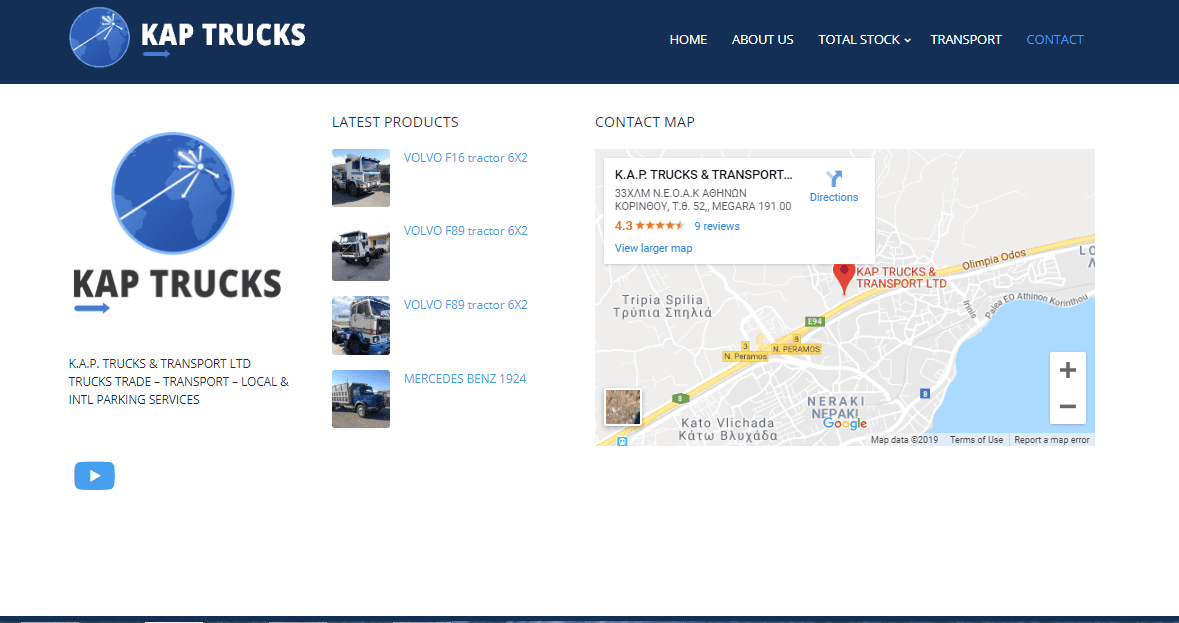Screen dimensions: 1179x623
Task: Click the Map data ©2019 text
Action: point(905,440)
